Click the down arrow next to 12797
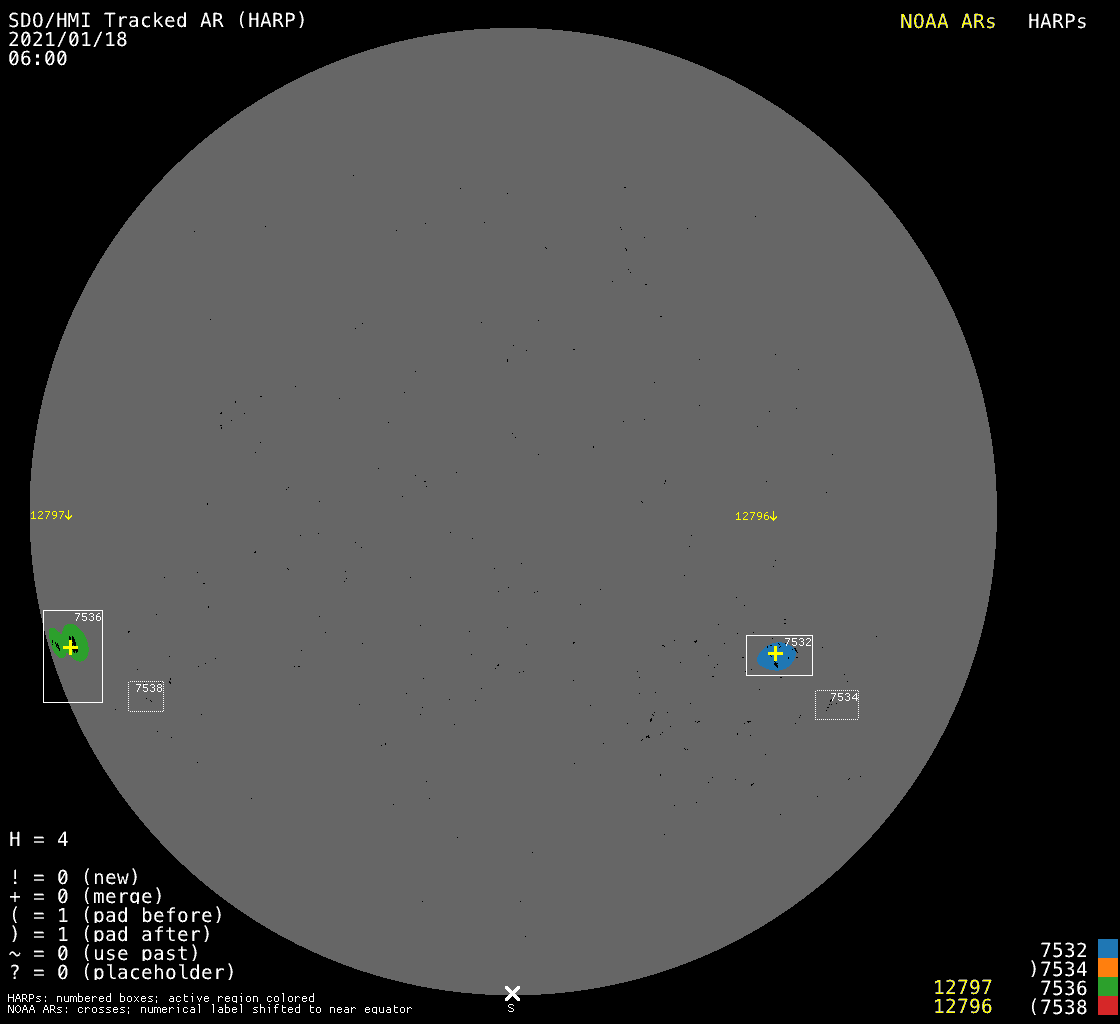Viewport: 1120px width, 1024px height. [69, 515]
